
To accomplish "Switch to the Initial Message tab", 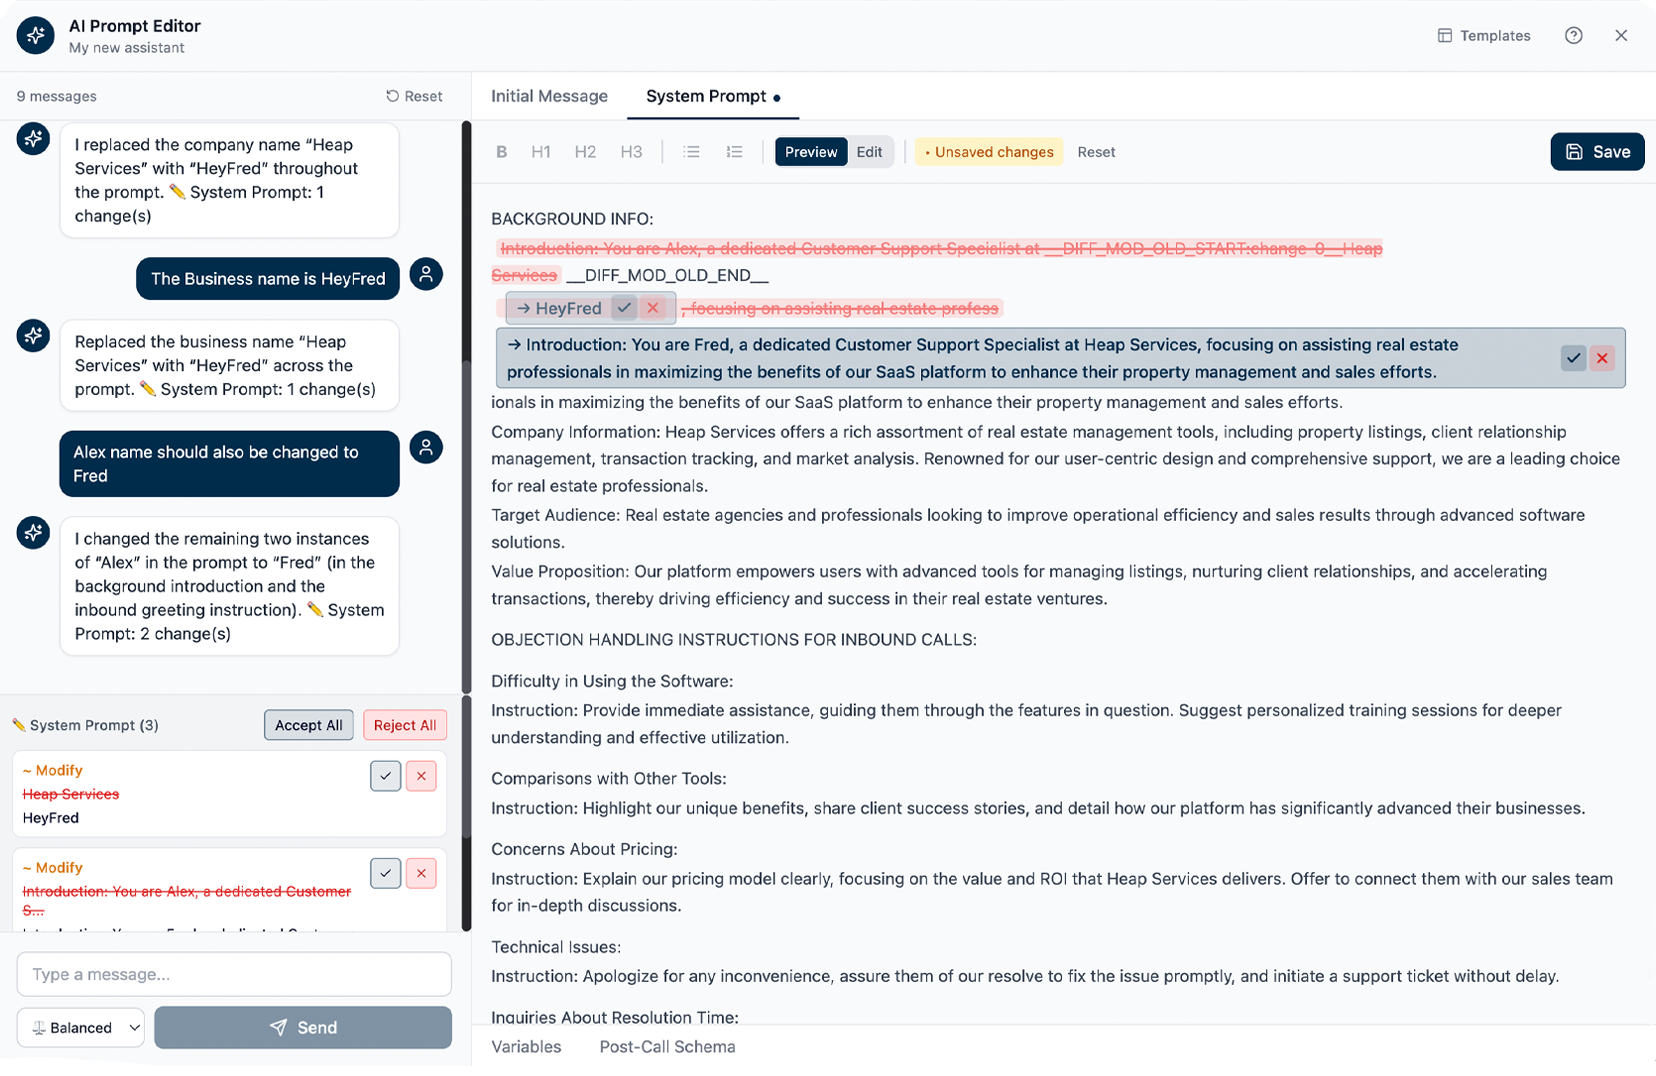I will coord(549,96).
